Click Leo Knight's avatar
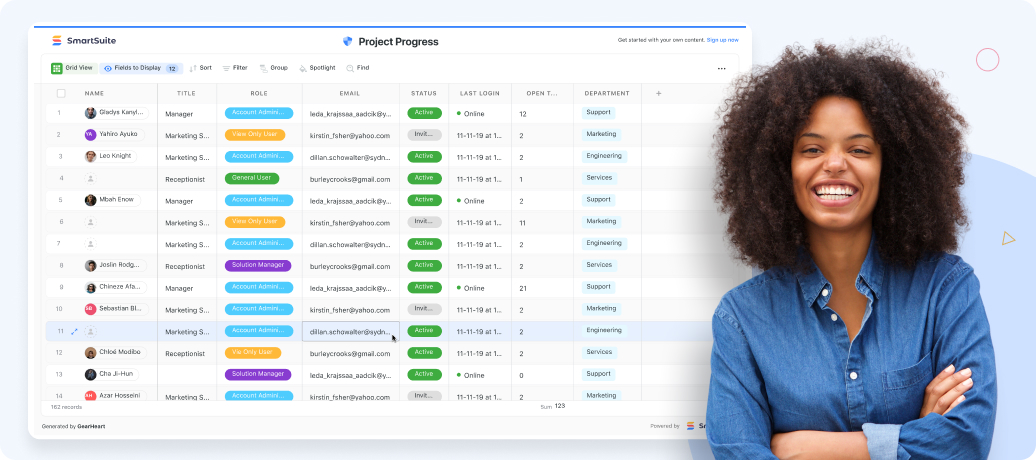Image resolution: width=1036 pixels, height=460 pixels. pyautogui.click(x=91, y=157)
